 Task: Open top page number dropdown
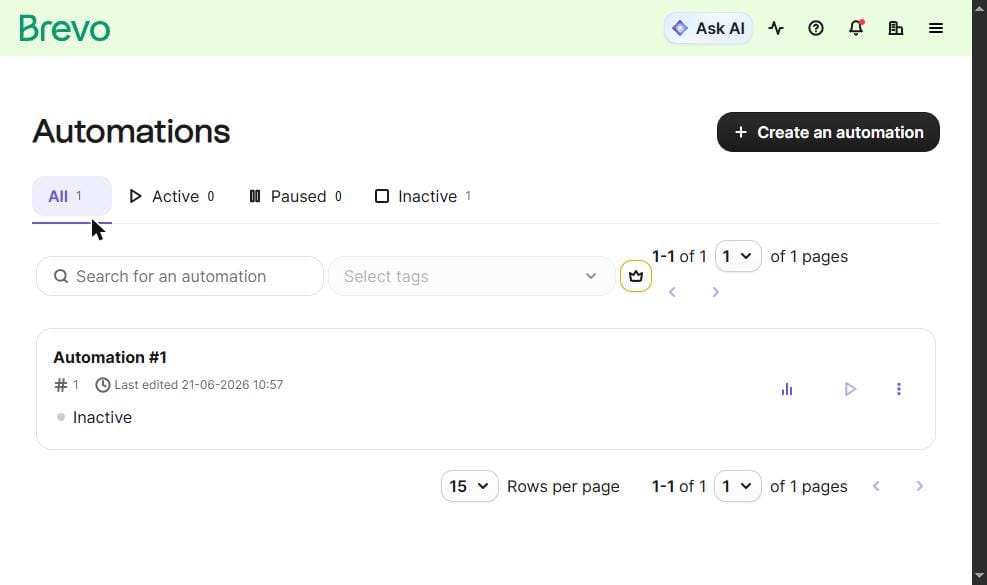(x=738, y=256)
